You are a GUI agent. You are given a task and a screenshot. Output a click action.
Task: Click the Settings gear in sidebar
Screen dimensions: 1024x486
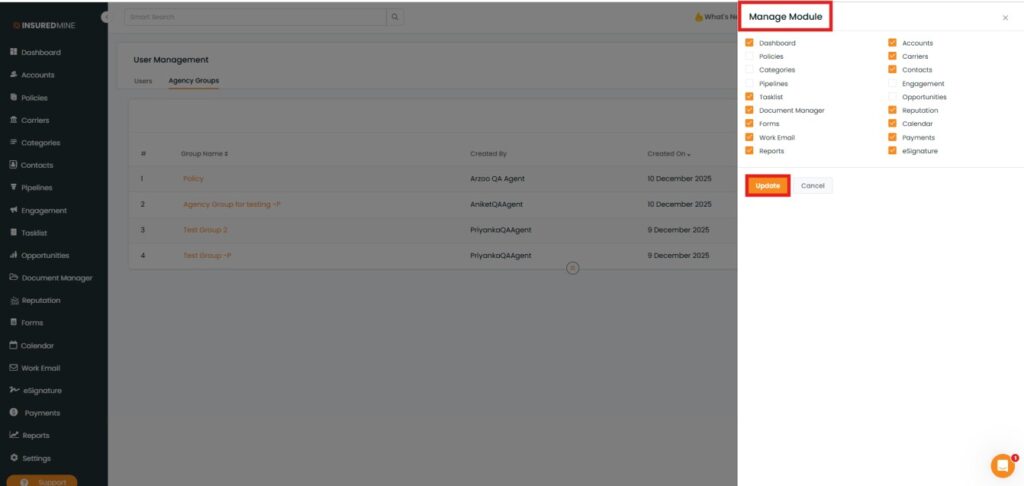[13, 457]
